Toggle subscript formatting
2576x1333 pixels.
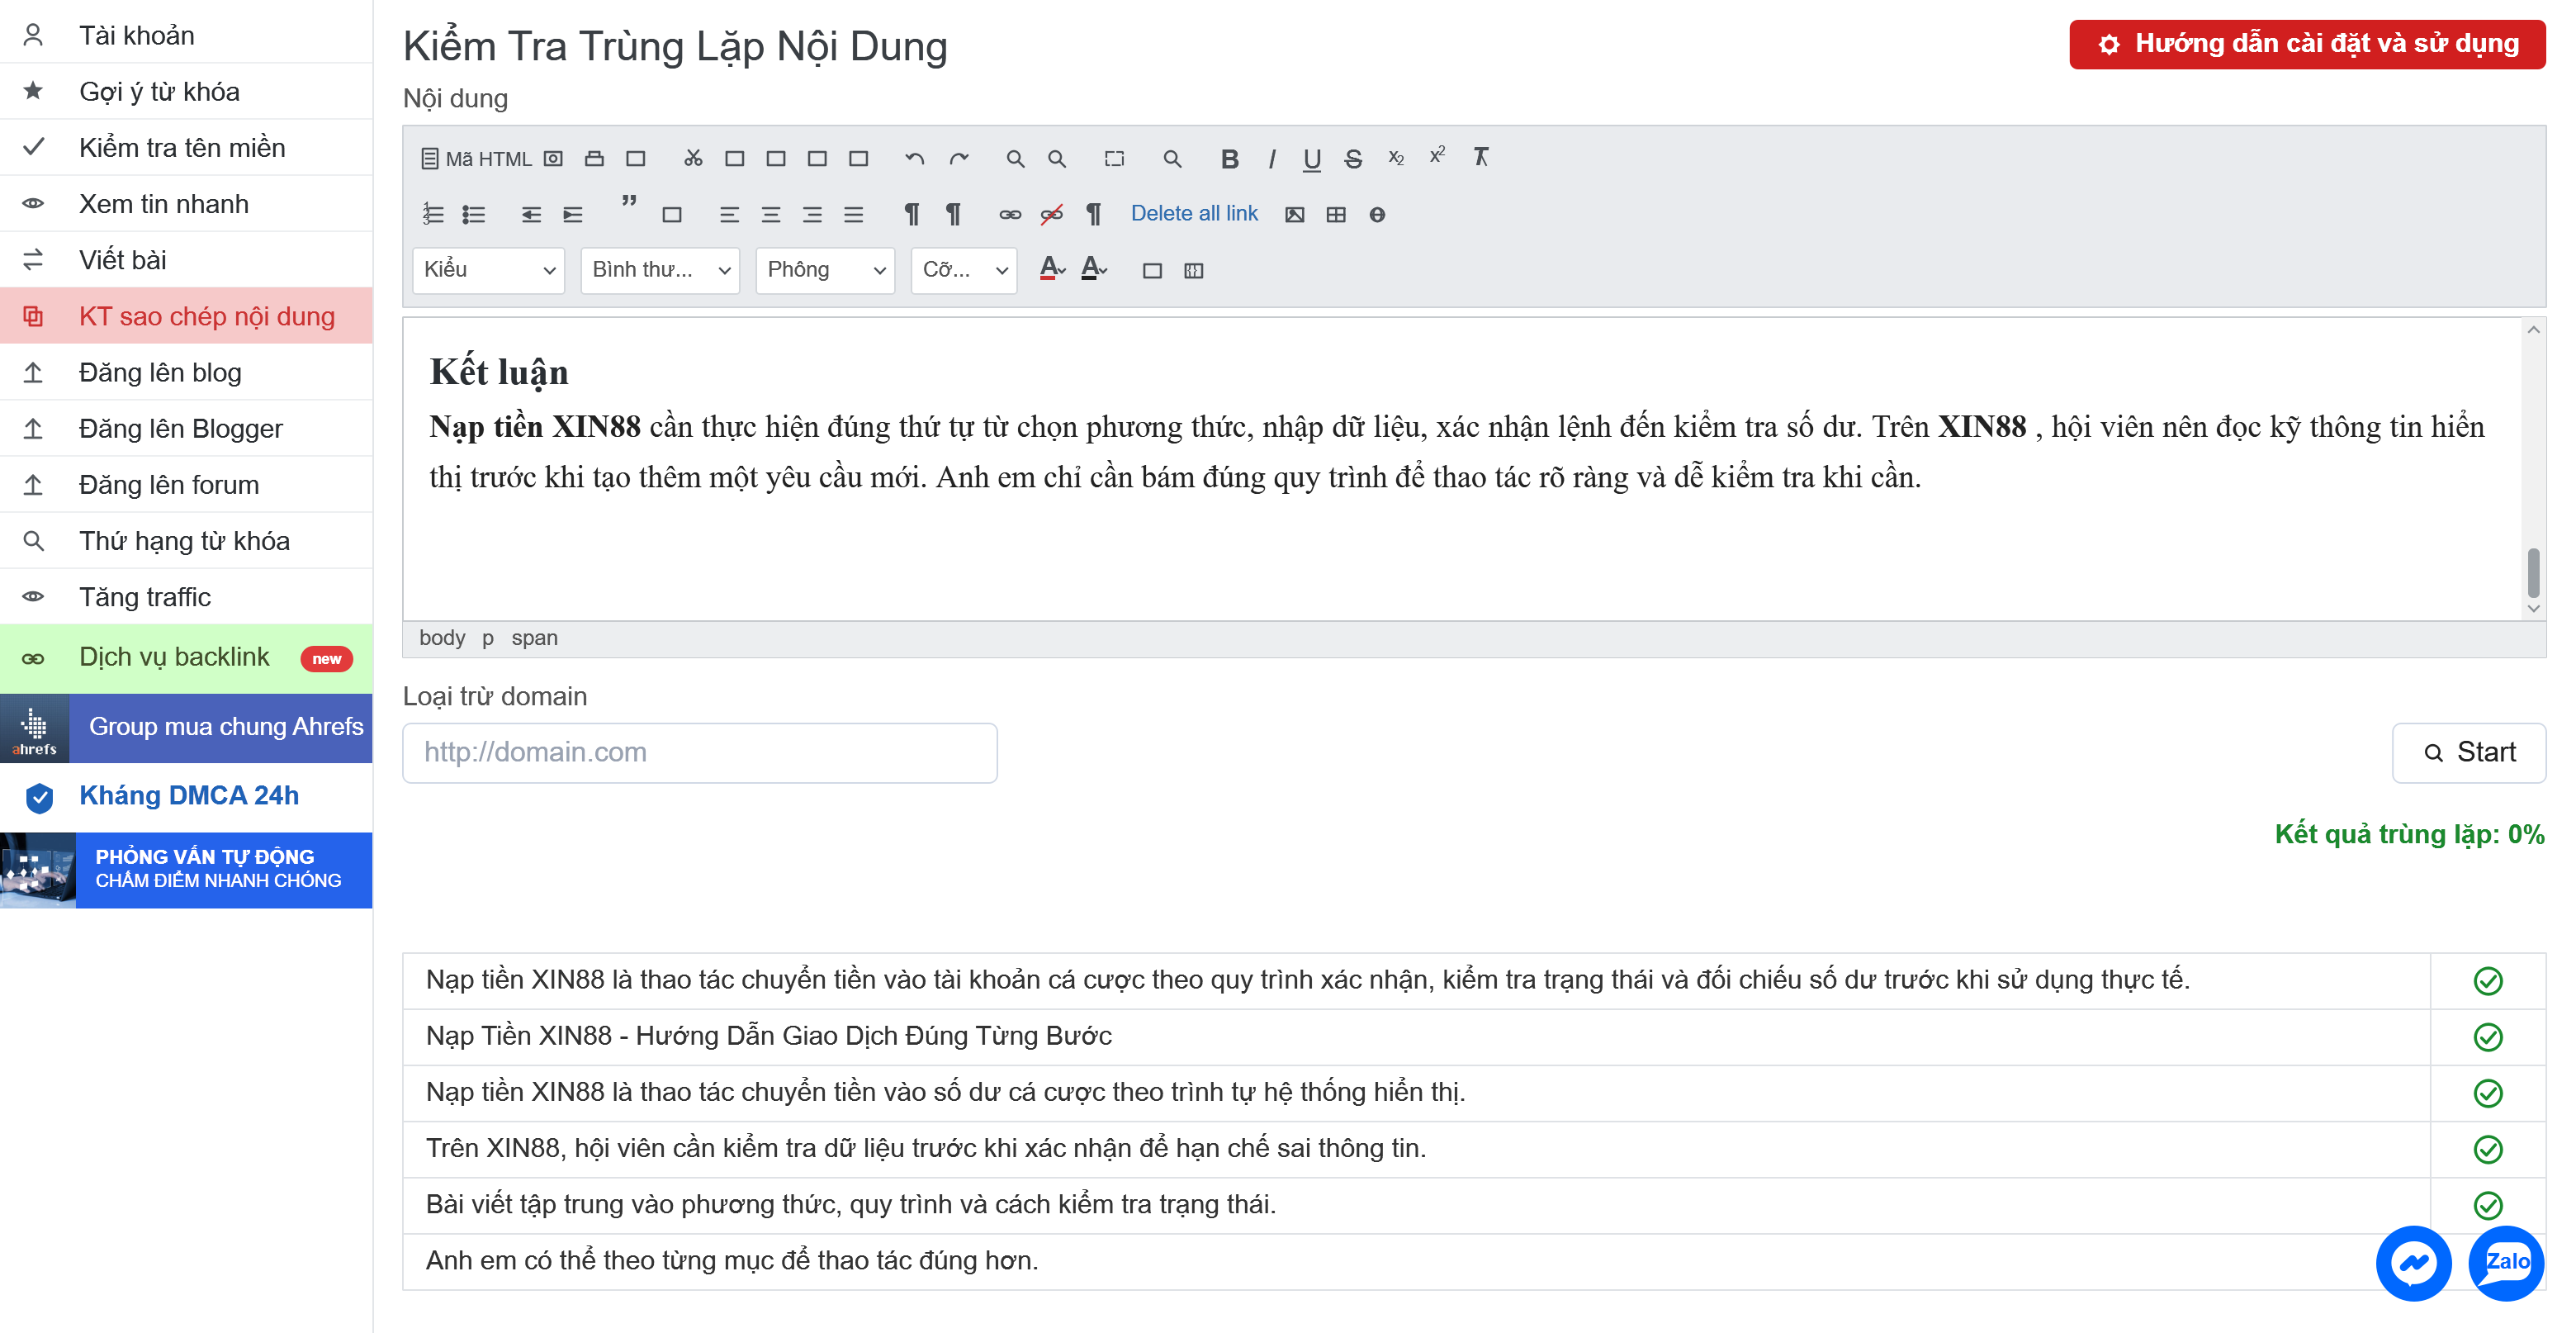pos(1396,159)
